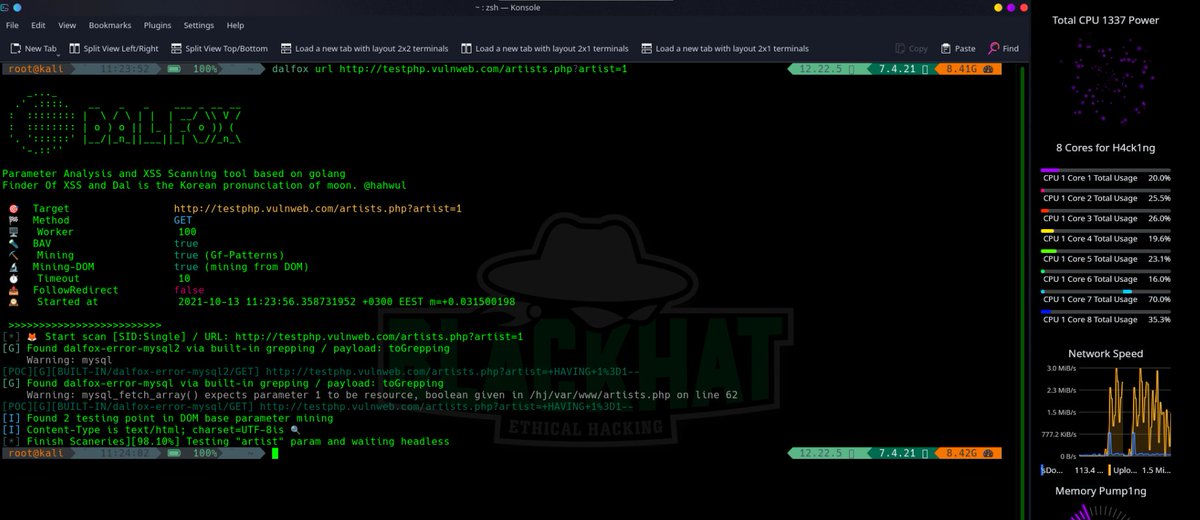Open the Settings menu
This screenshot has height=520, width=1200.
click(199, 25)
